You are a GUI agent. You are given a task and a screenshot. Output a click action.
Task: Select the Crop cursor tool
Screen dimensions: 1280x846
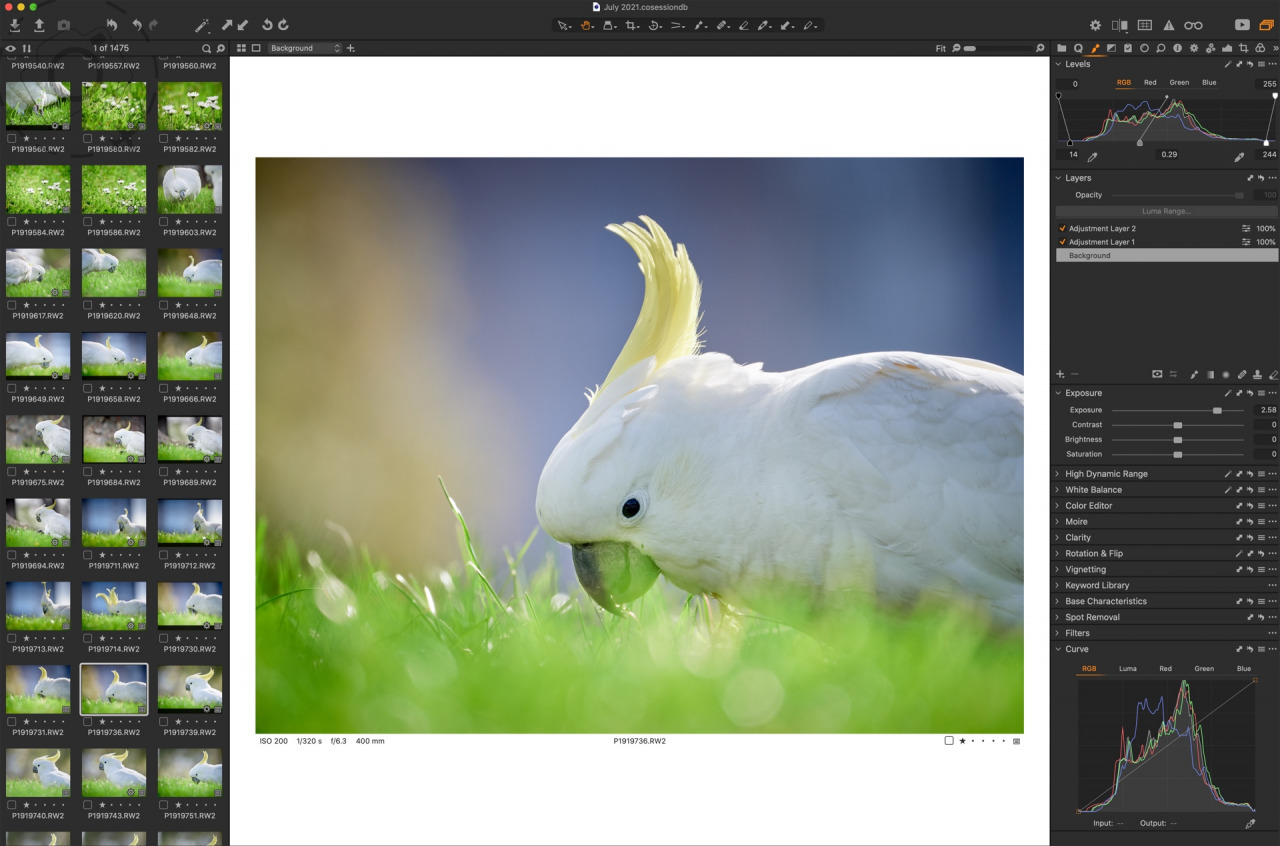click(x=632, y=25)
